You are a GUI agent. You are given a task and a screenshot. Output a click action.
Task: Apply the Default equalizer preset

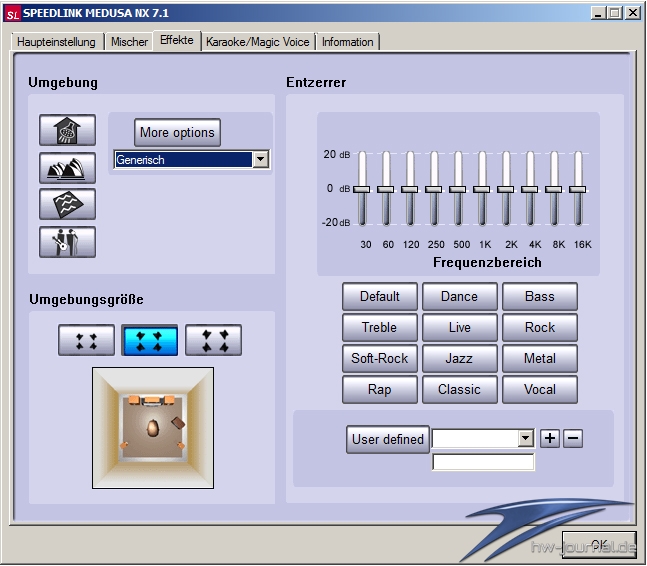tap(380, 296)
